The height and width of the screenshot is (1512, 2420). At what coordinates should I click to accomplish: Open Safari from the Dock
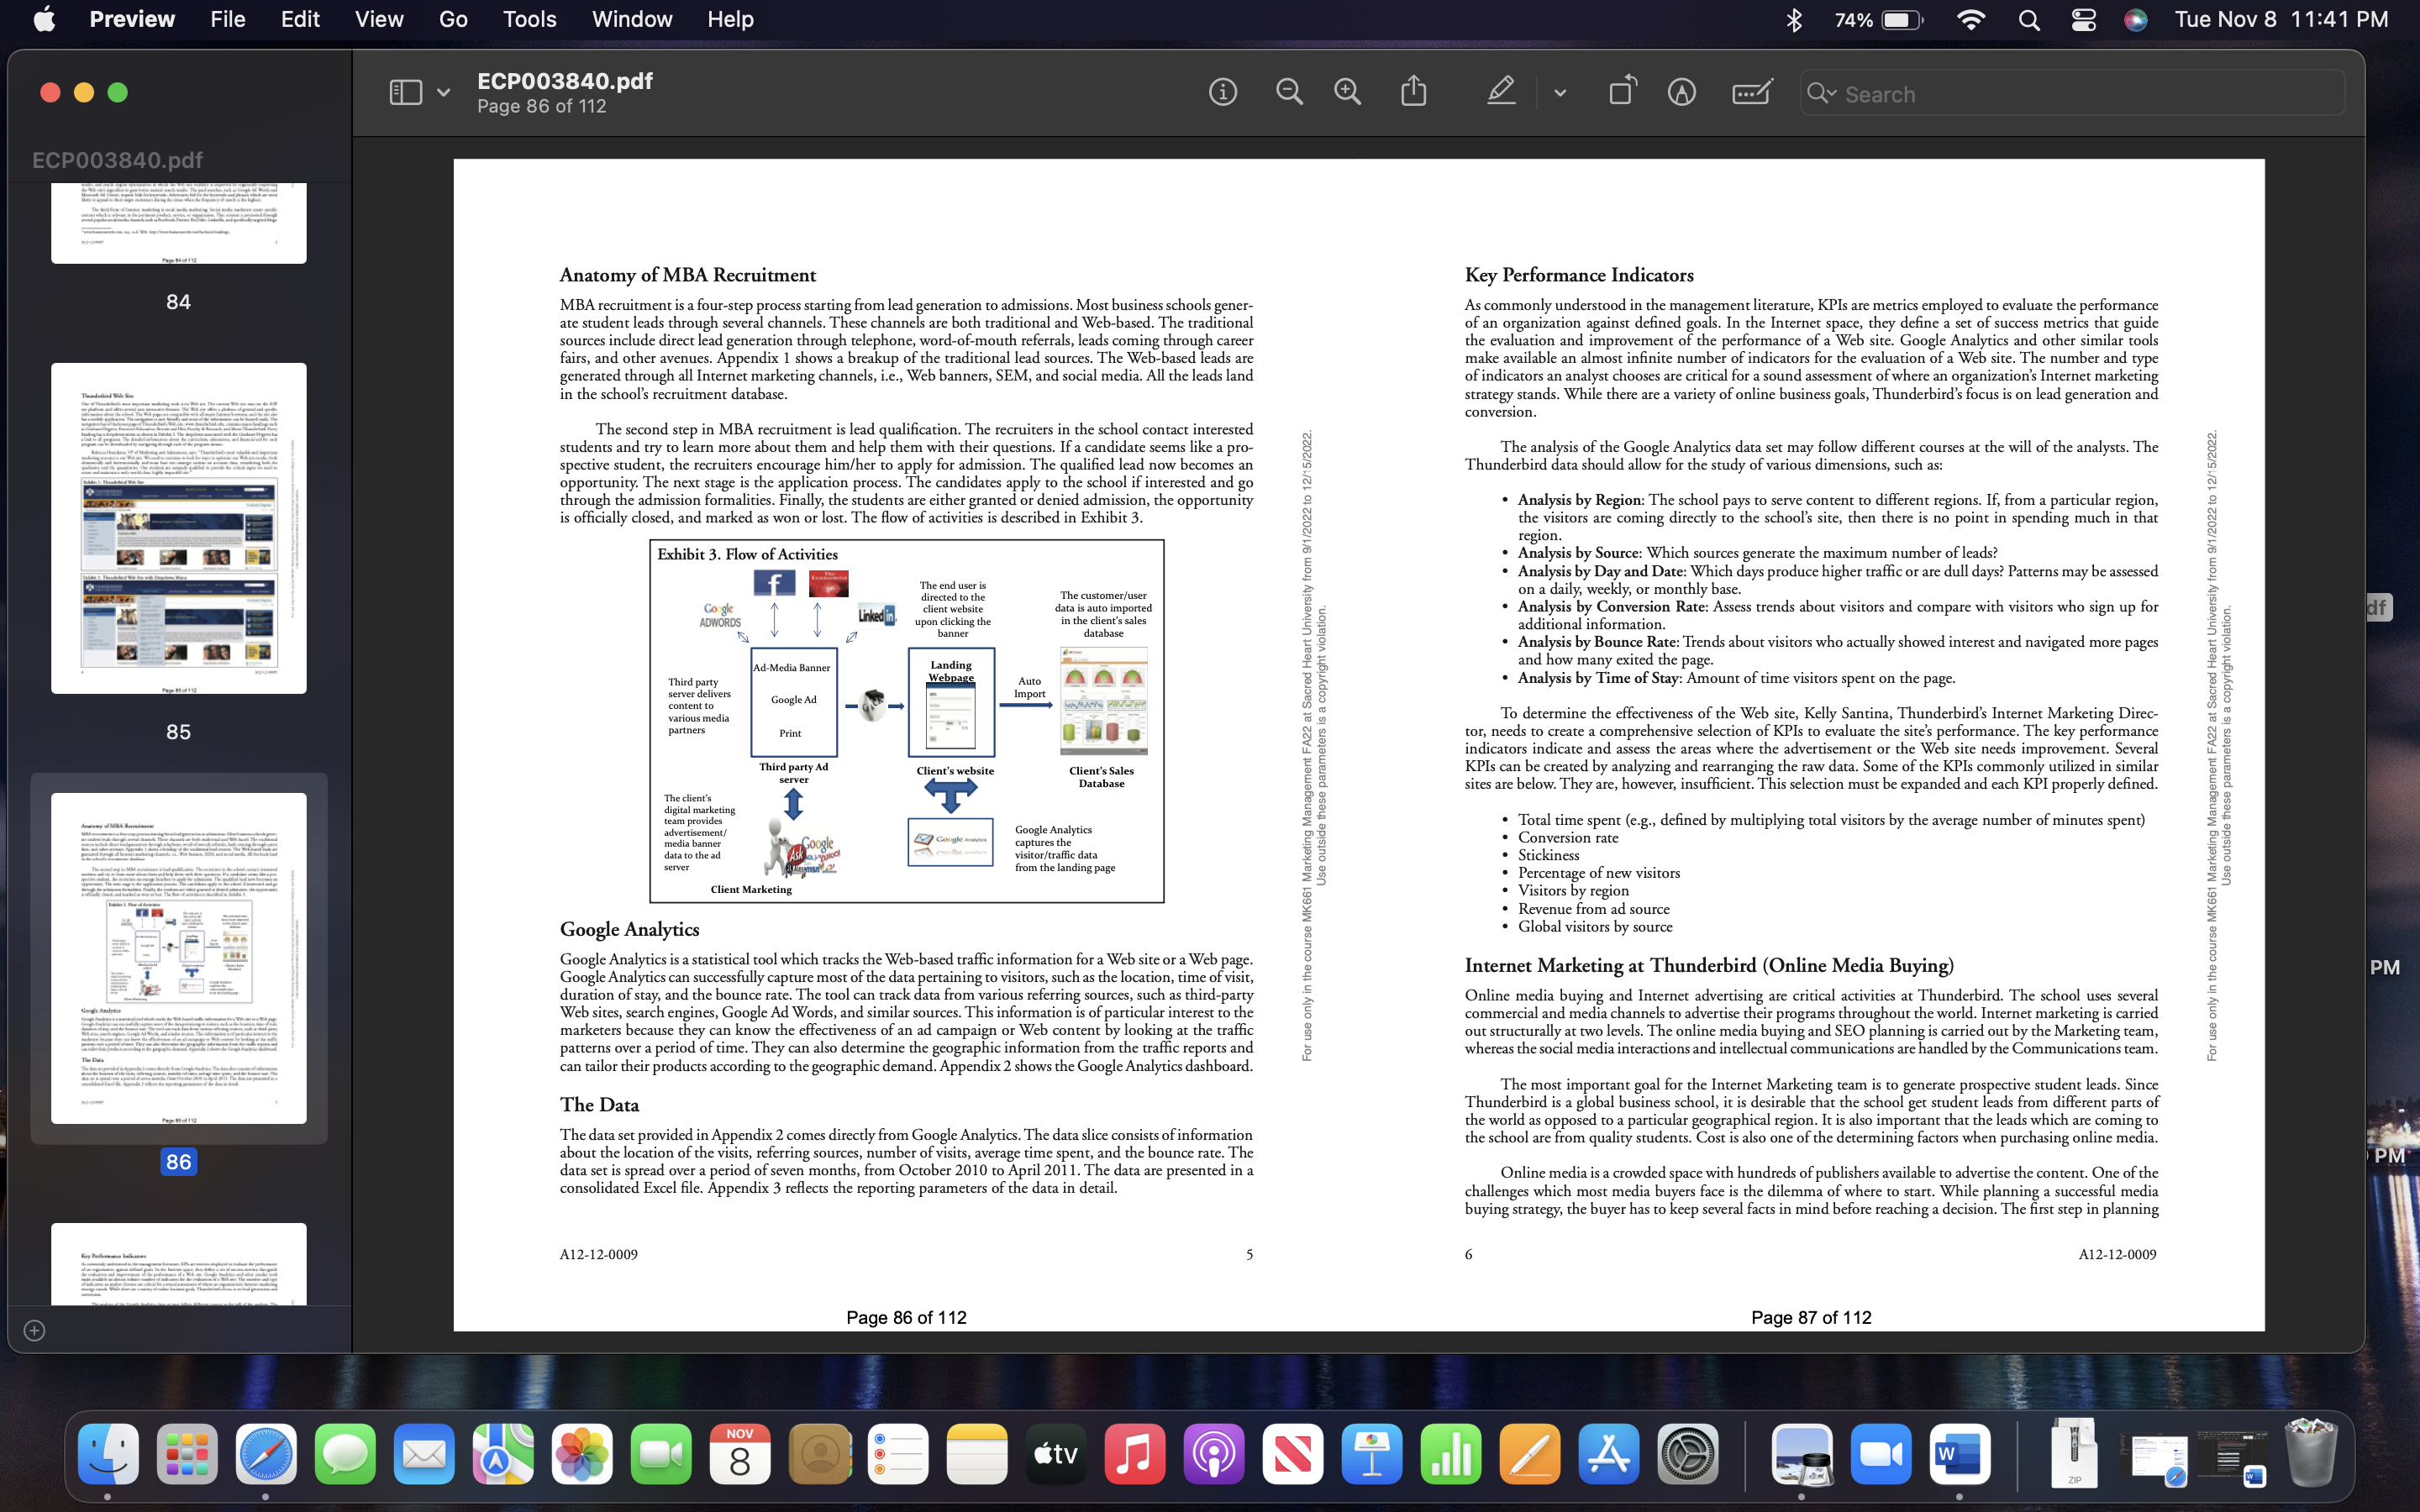pyautogui.click(x=266, y=1454)
